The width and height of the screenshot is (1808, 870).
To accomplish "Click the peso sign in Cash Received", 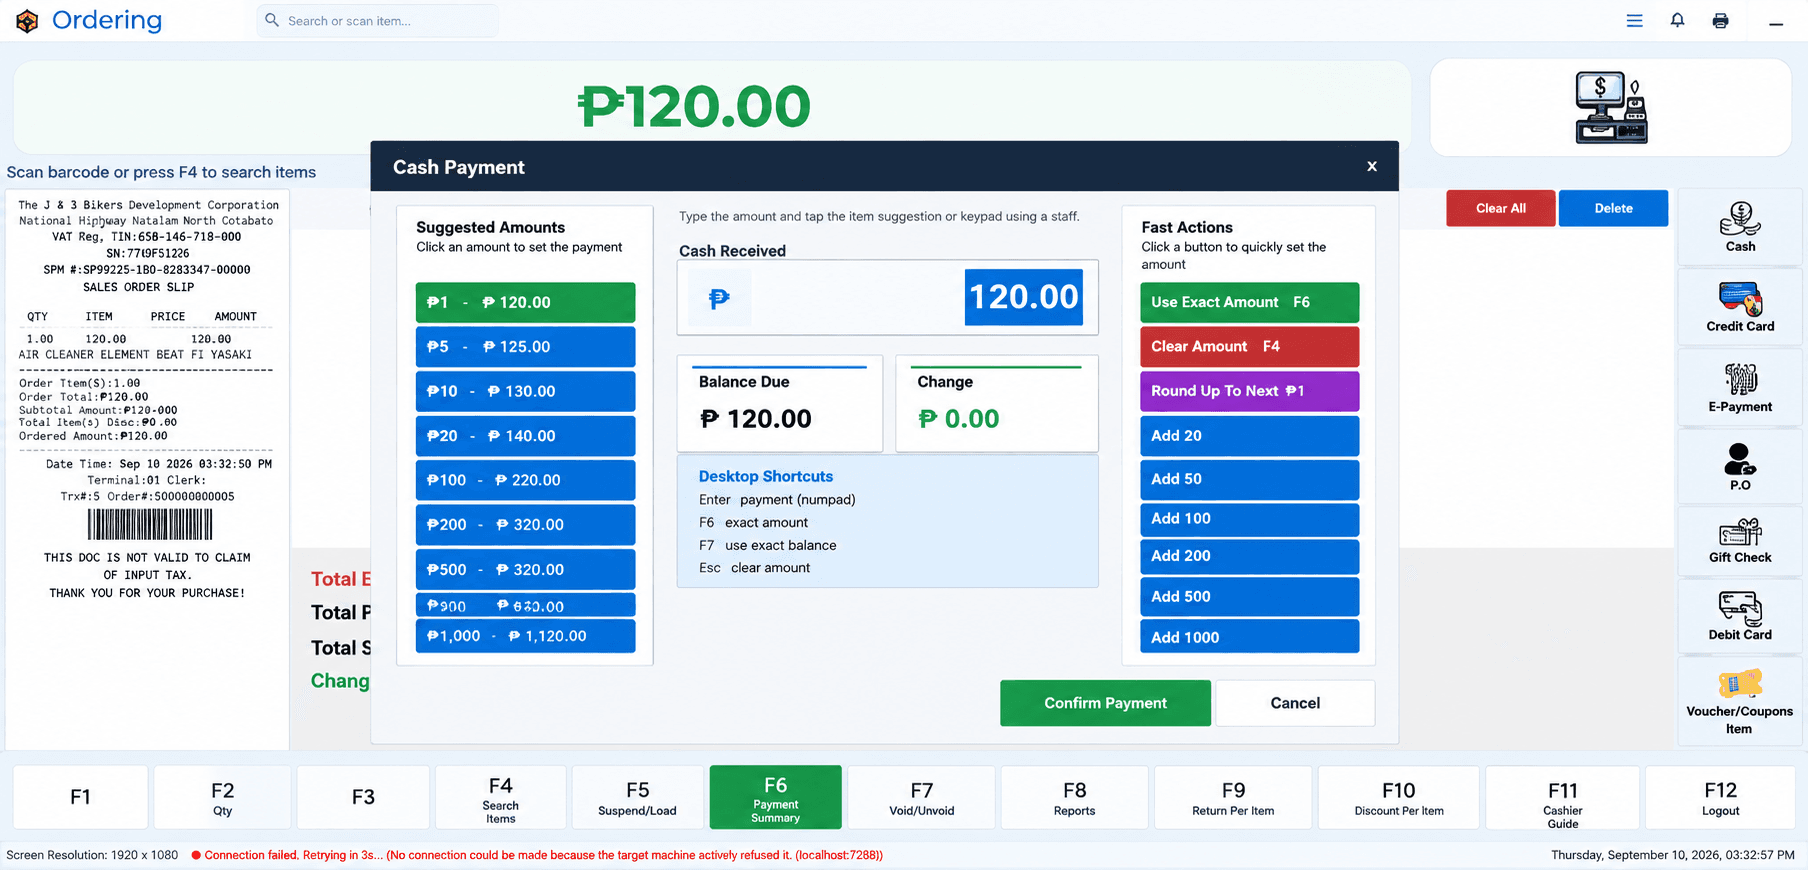I will pyautogui.click(x=719, y=298).
